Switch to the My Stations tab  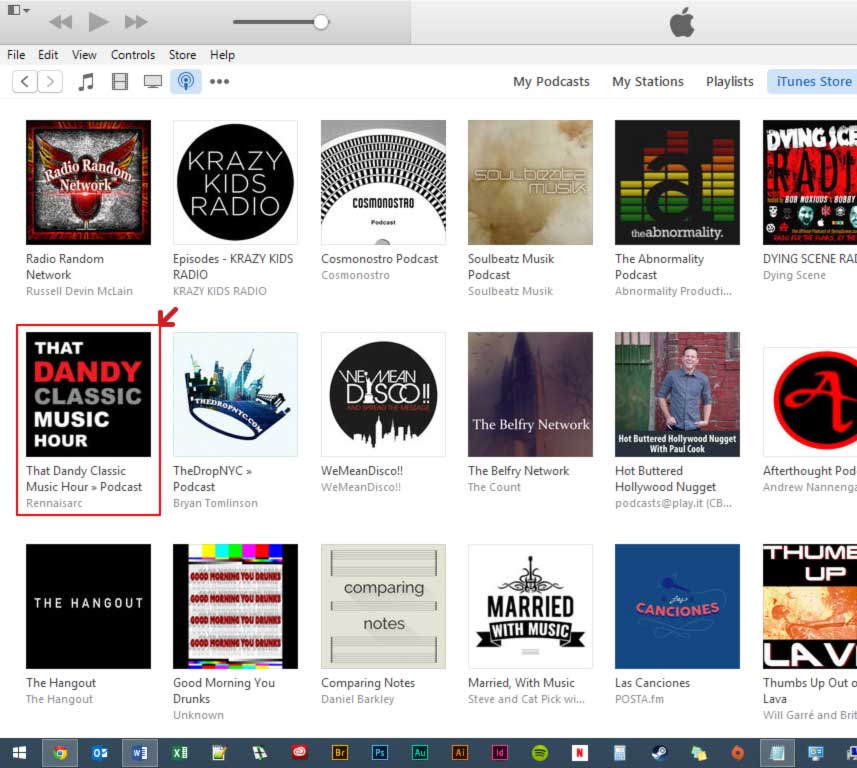648,81
